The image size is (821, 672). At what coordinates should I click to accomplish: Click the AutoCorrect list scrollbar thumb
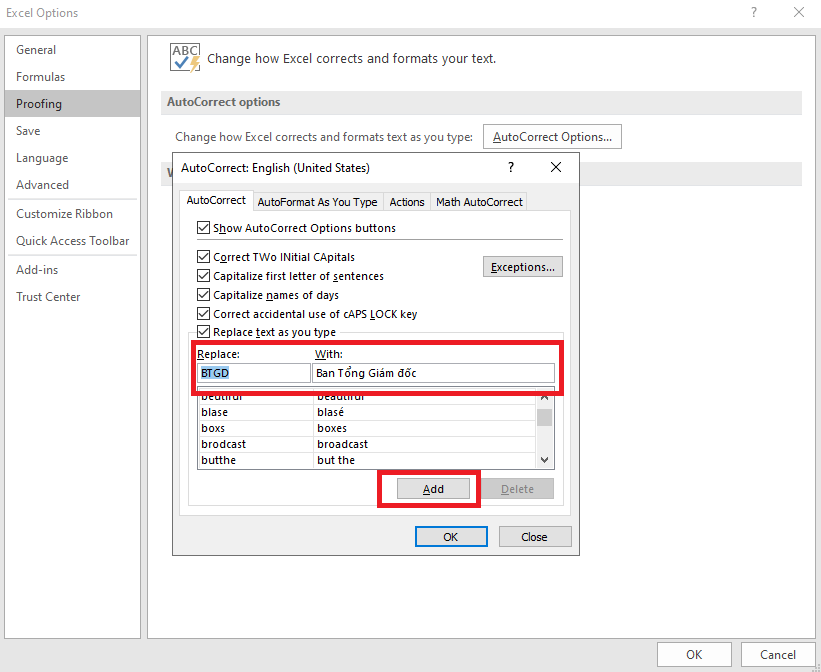point(545,417)
